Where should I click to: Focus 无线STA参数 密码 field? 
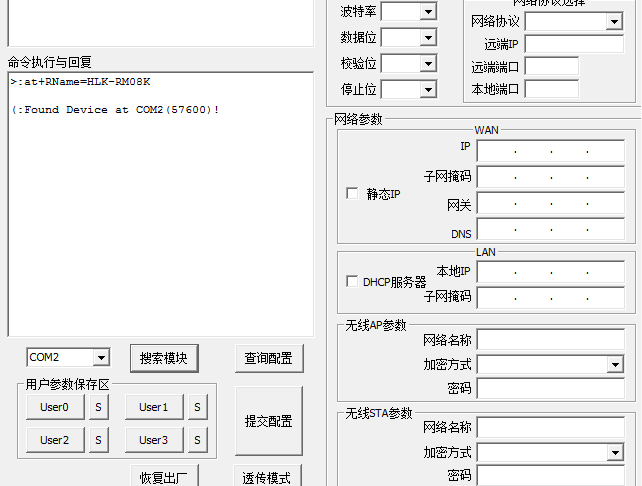click(551, 475)
